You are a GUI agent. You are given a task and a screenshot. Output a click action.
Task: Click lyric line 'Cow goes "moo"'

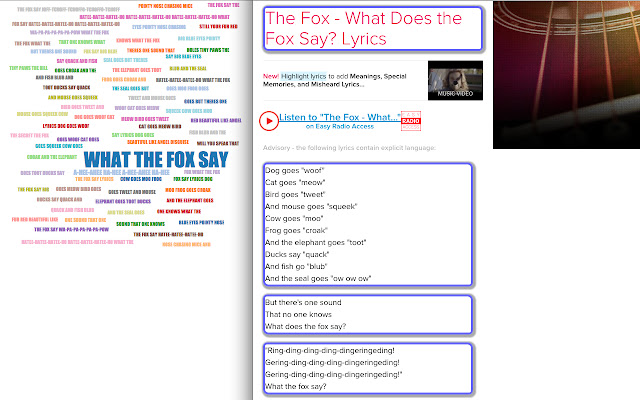[294, 218]
